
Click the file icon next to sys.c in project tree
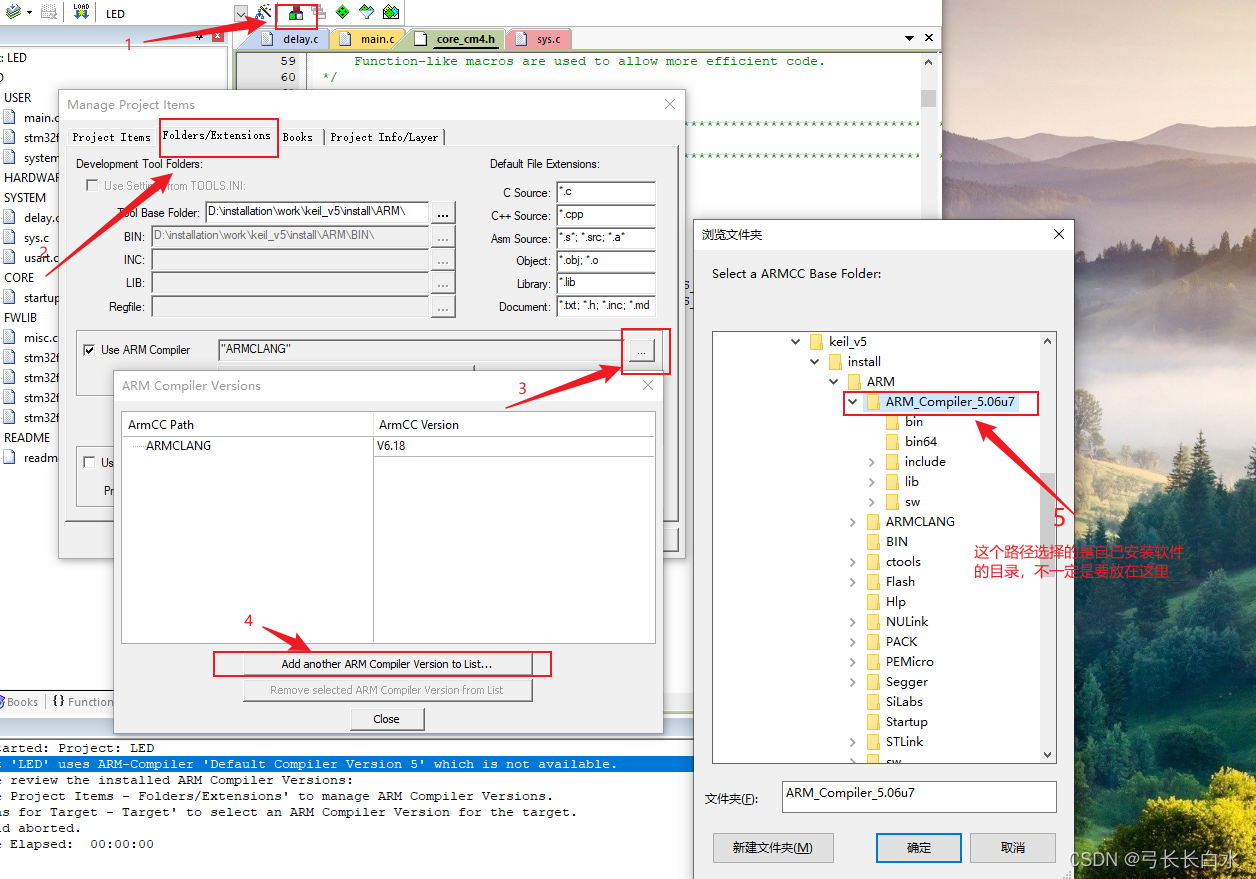pyautogui.click(x=10, y=238)
